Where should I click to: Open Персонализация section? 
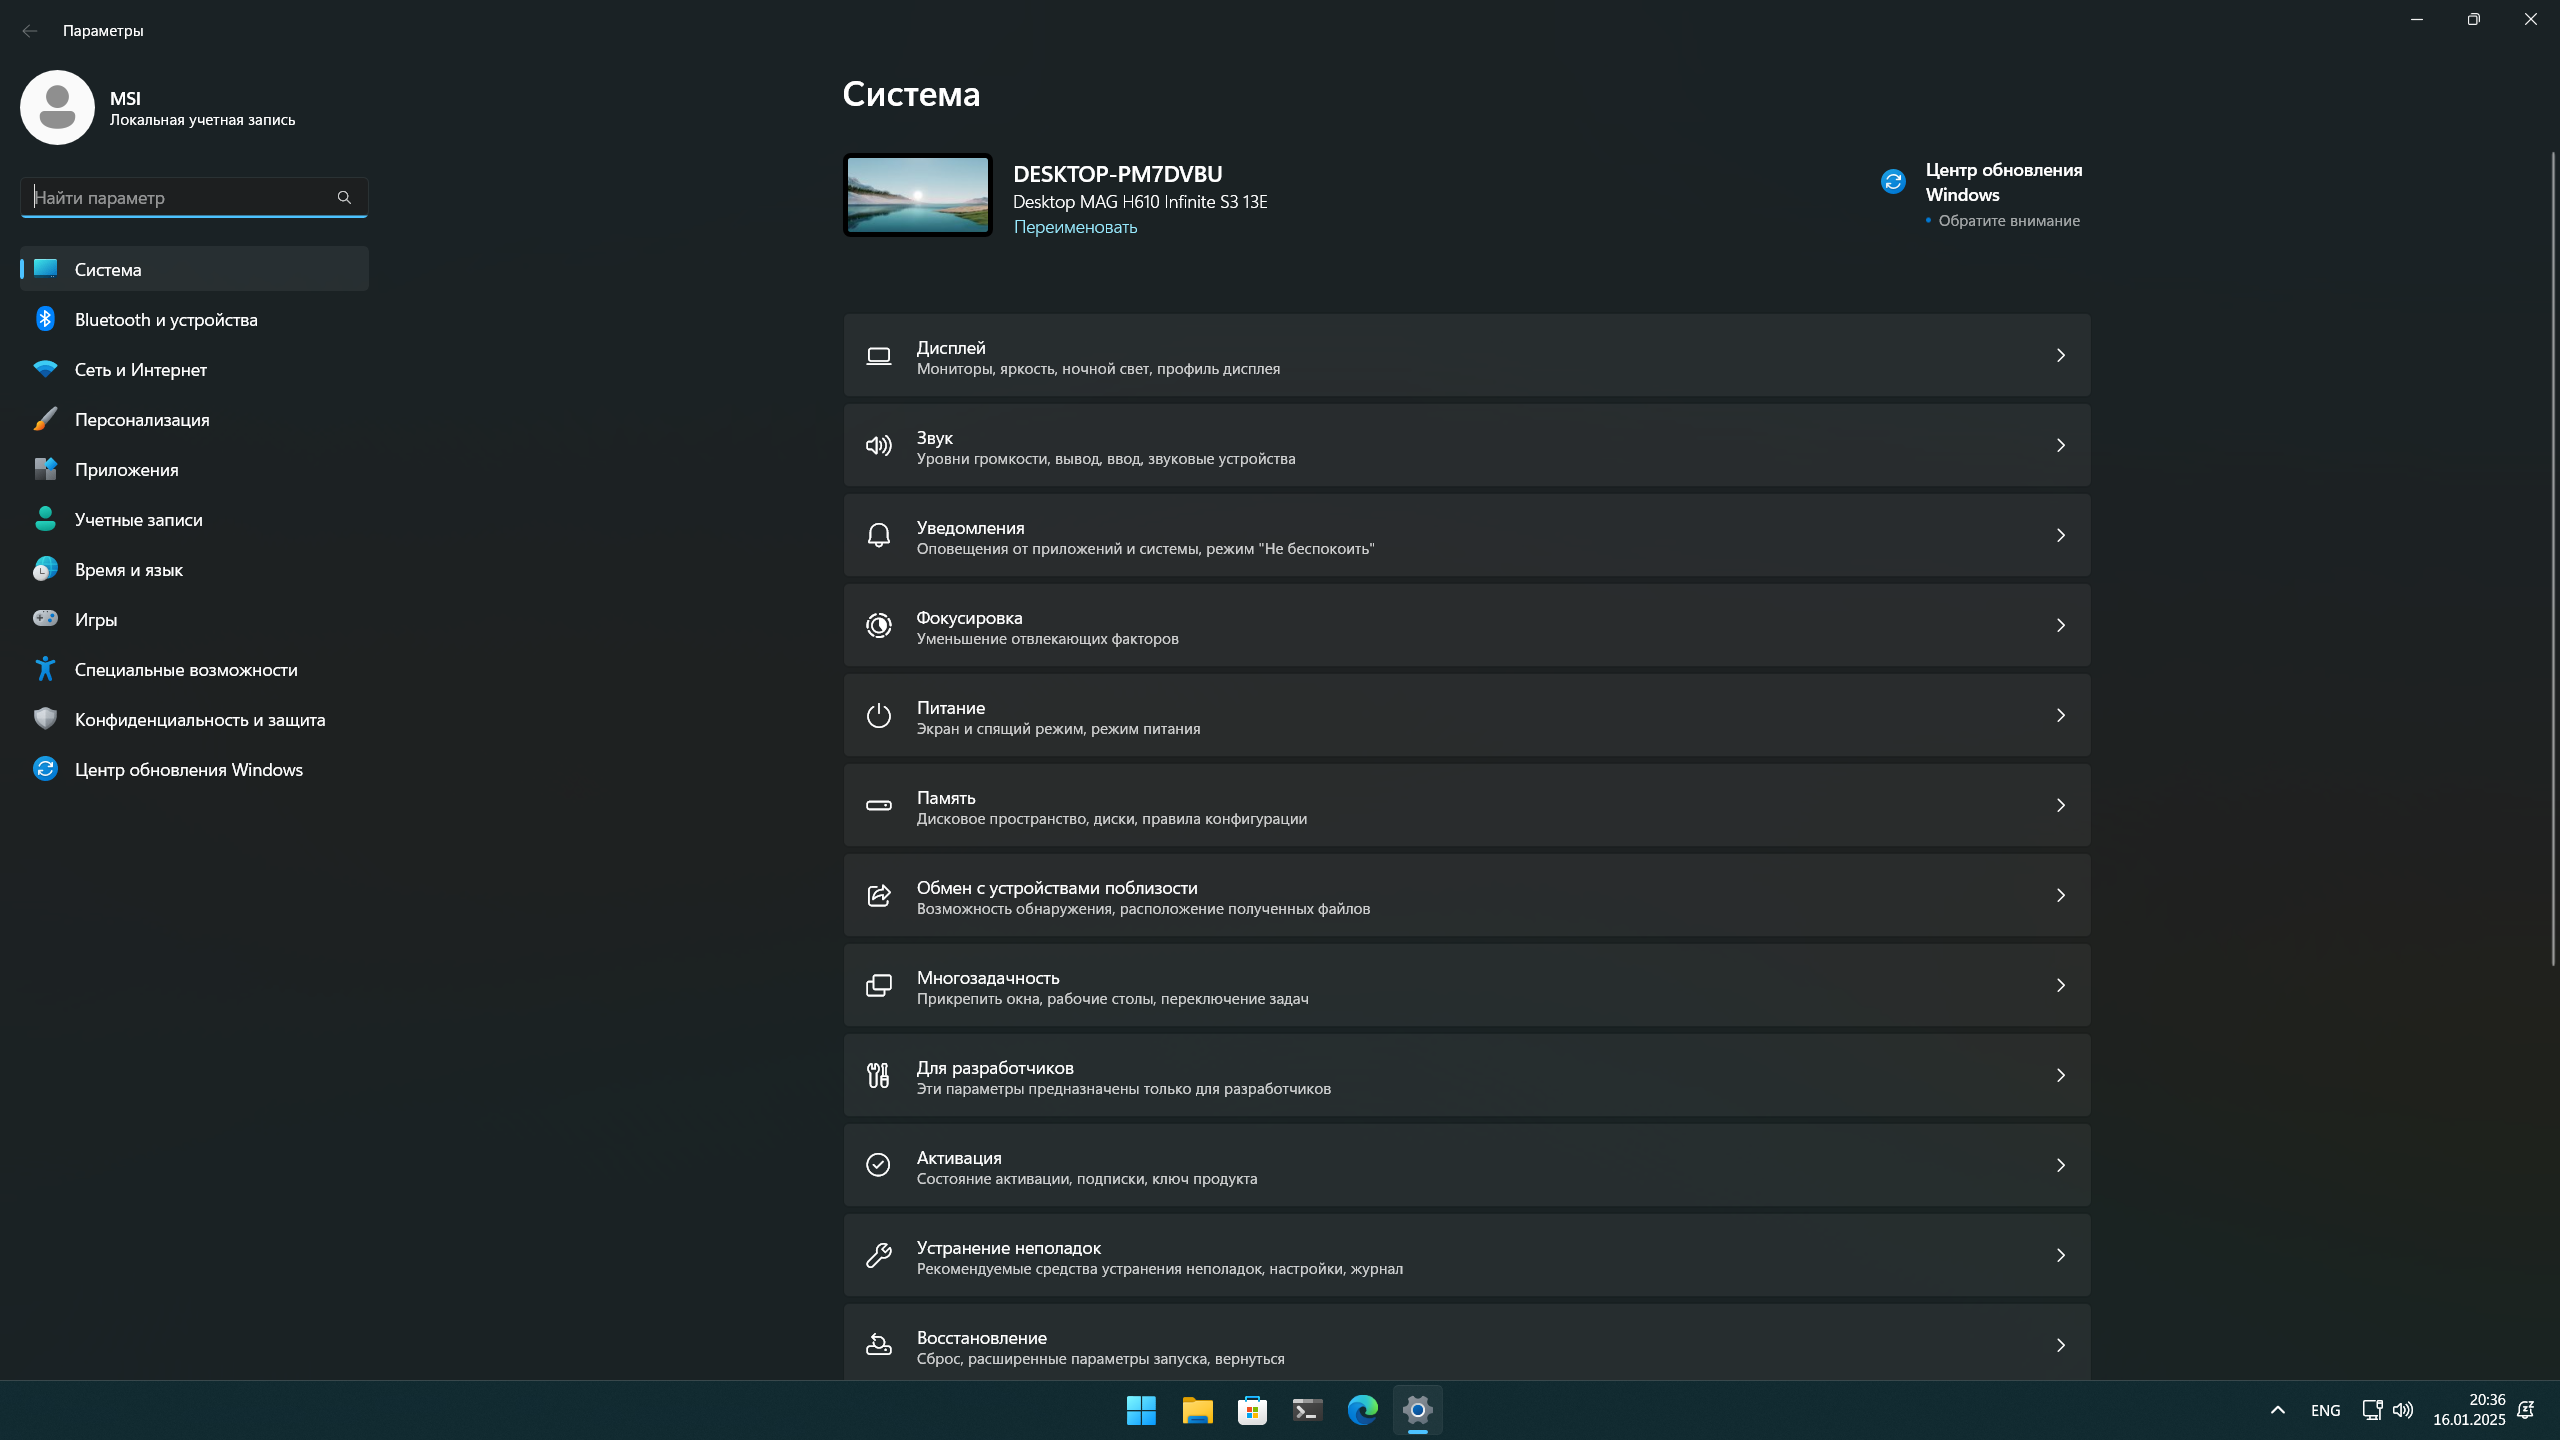[194, 419]
